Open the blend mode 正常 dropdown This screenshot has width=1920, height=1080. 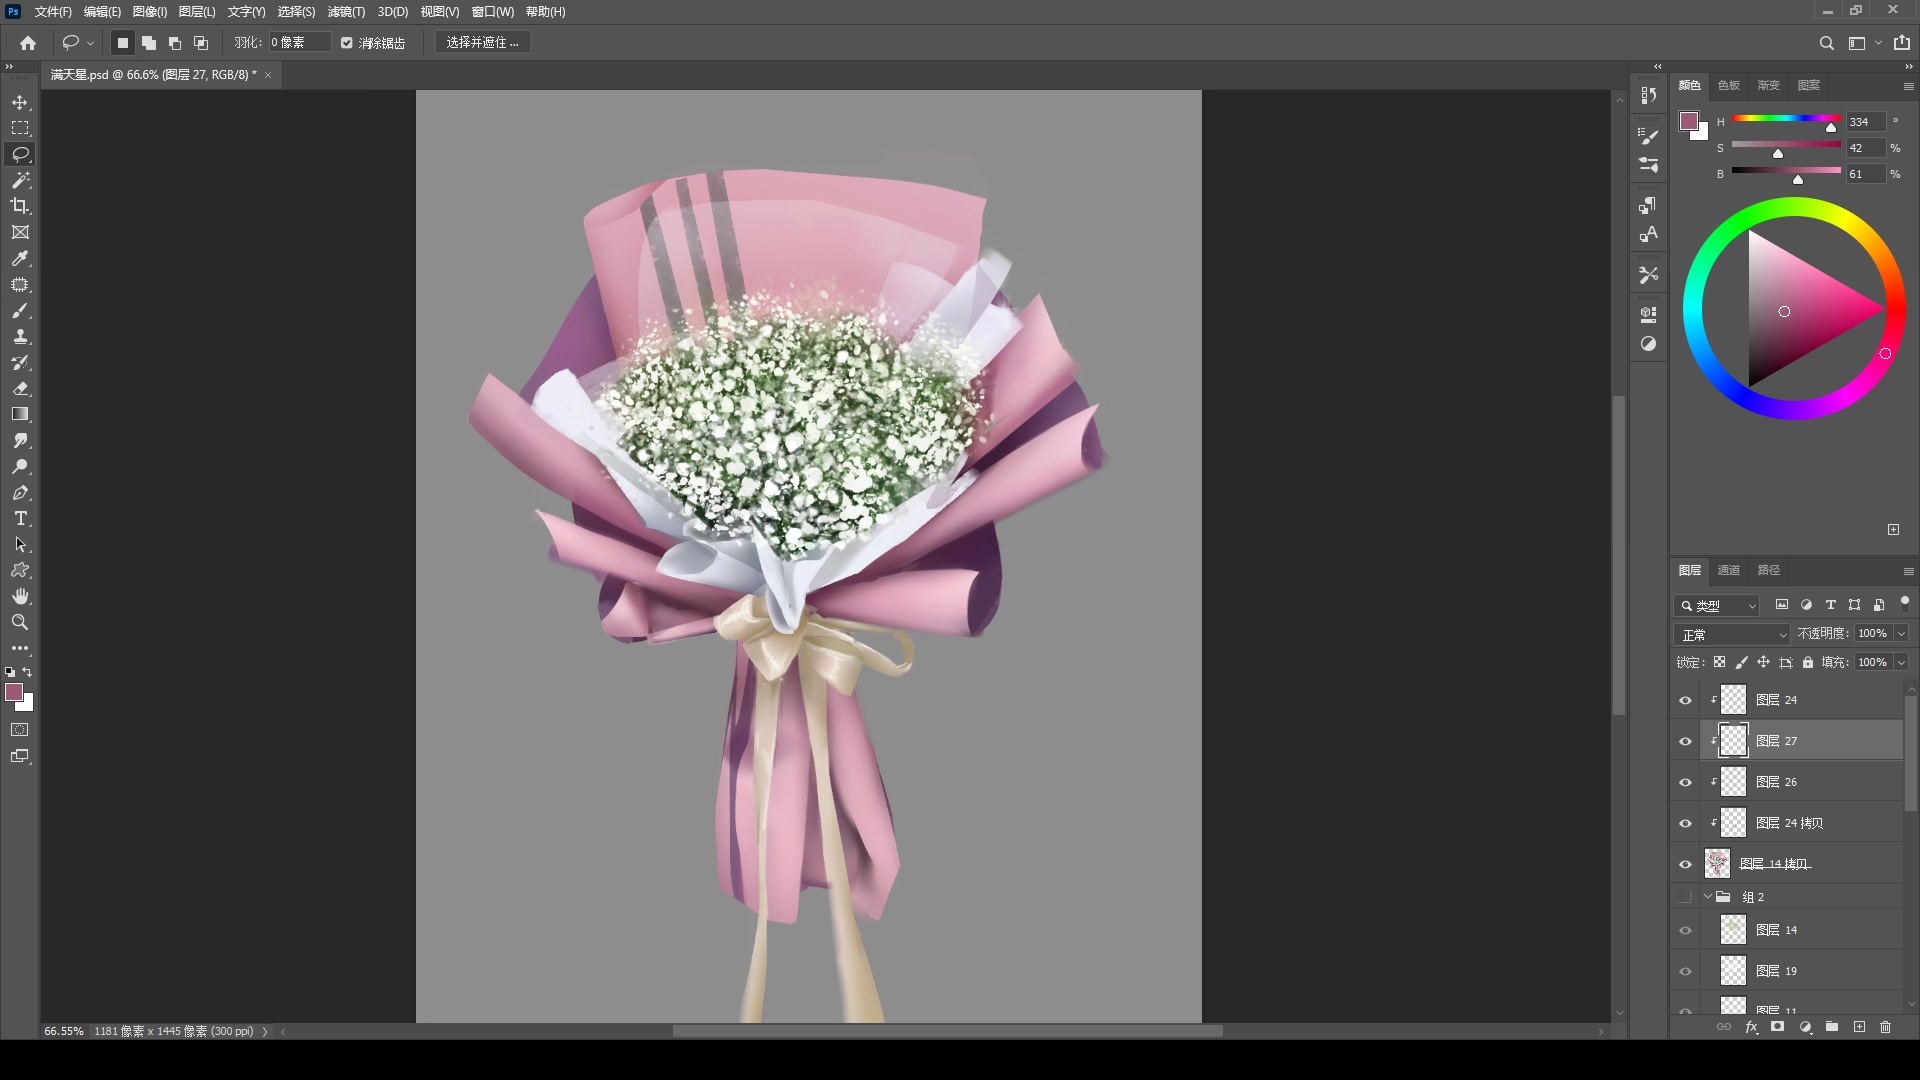point(1732,635)
